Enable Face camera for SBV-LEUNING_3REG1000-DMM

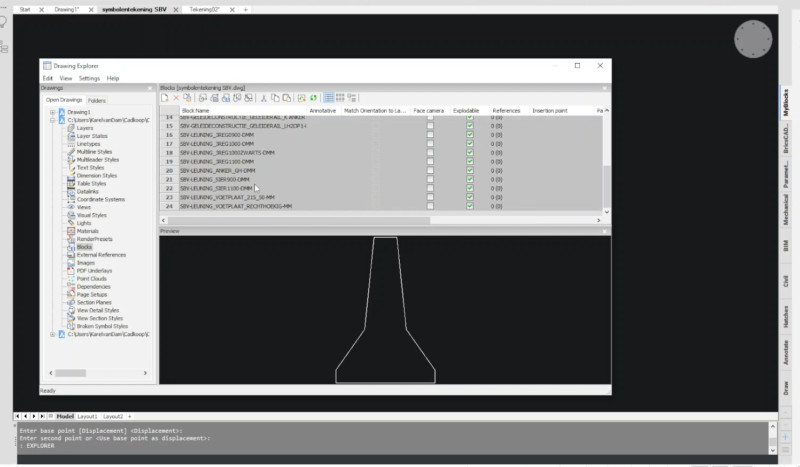coord(430,145)
